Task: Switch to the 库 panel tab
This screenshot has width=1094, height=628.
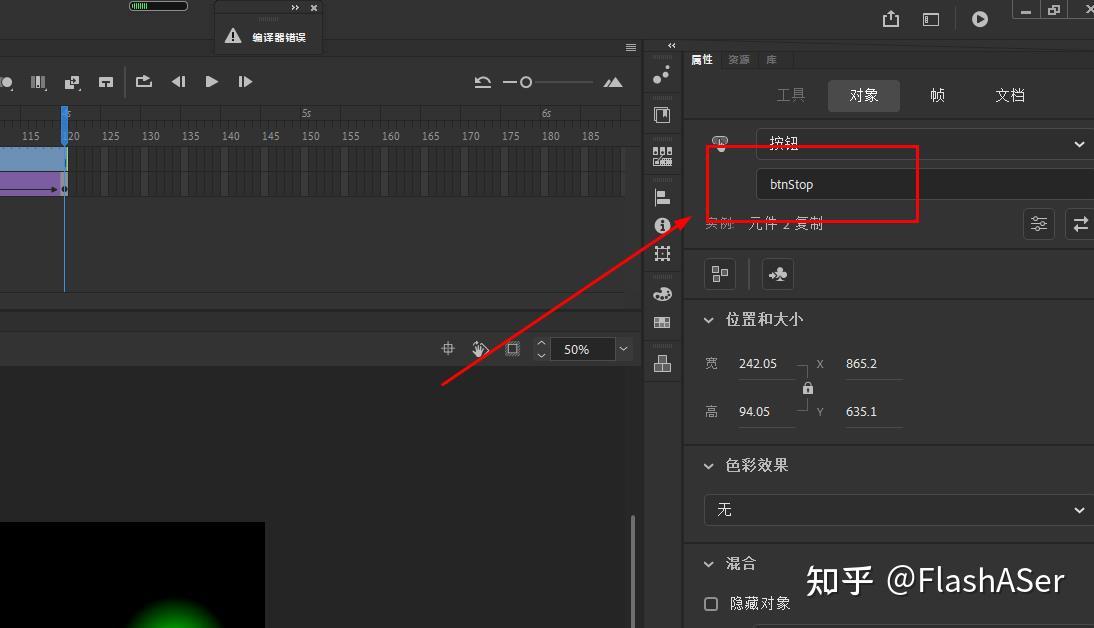Action: pyautogui.click(x=772, y=59)
